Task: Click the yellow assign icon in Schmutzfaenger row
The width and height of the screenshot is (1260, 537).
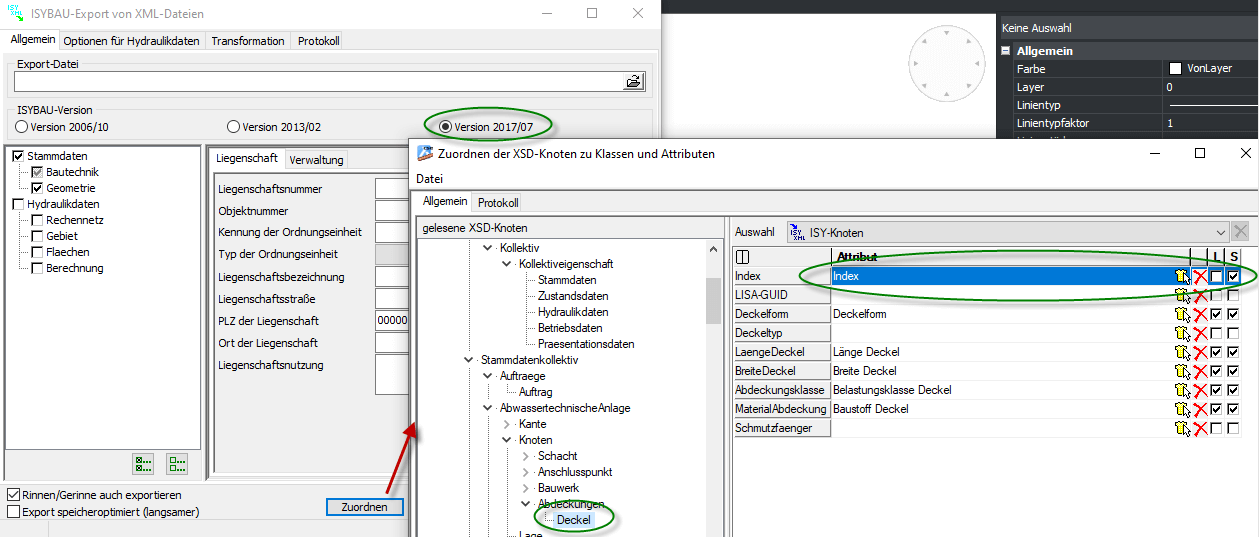Action: coord(1182,428)
